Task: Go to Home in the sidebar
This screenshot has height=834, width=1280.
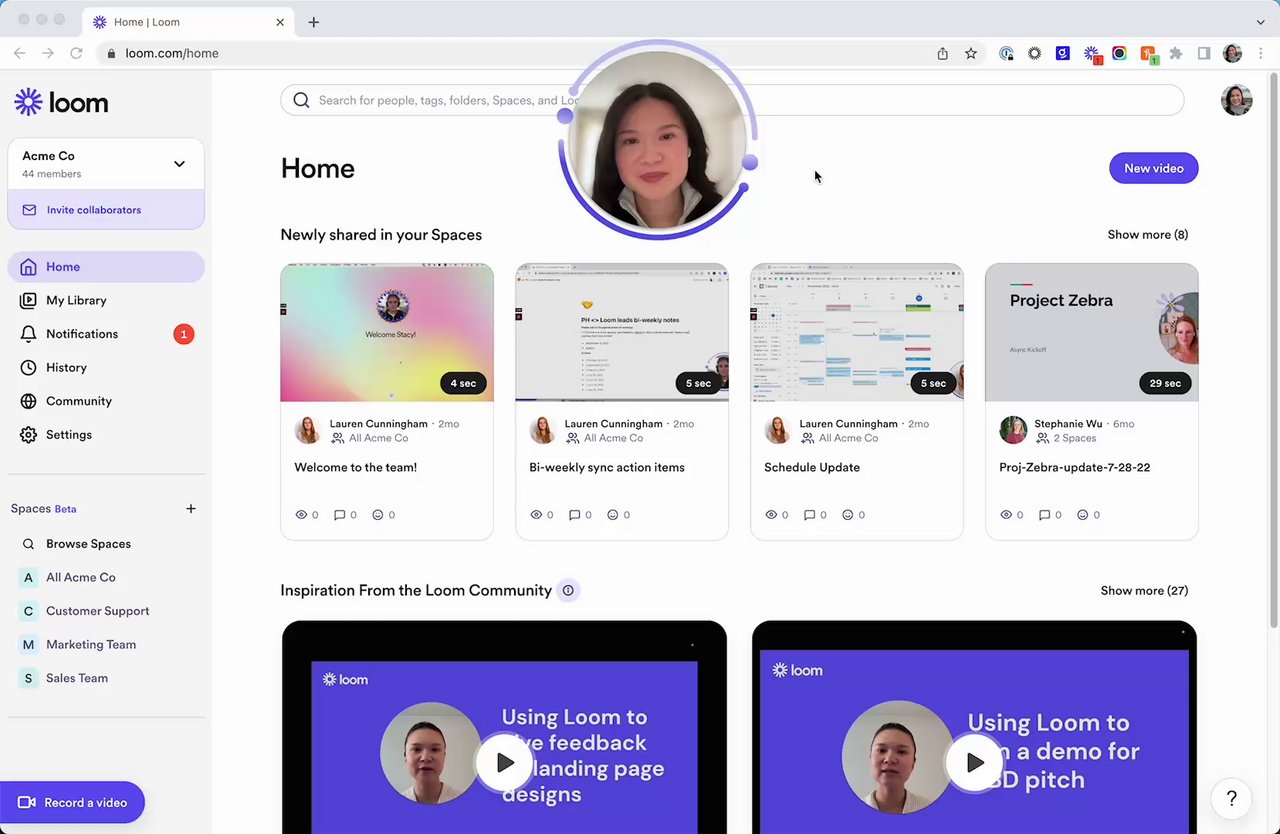Action: pyautogui.click(x=106, y=267)
